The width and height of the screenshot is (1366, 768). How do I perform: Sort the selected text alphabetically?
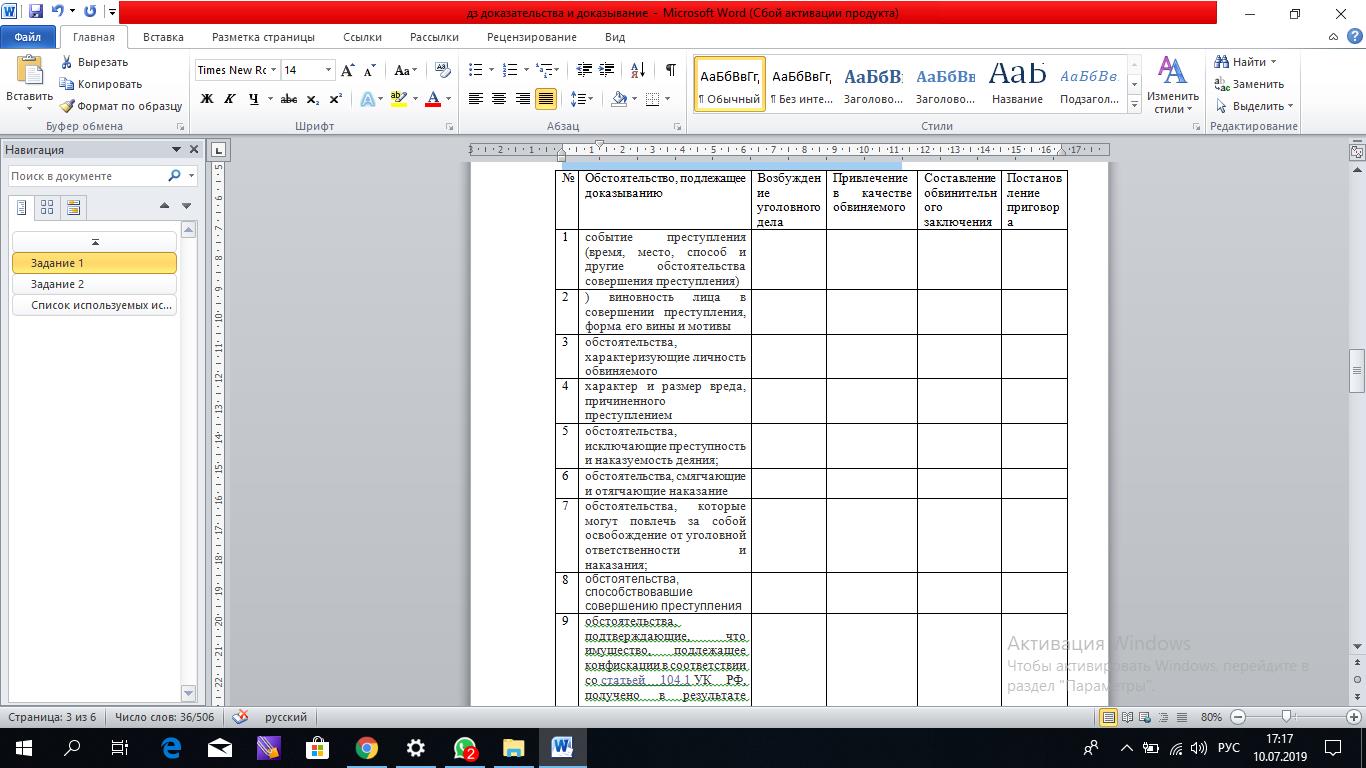(639, 70)
